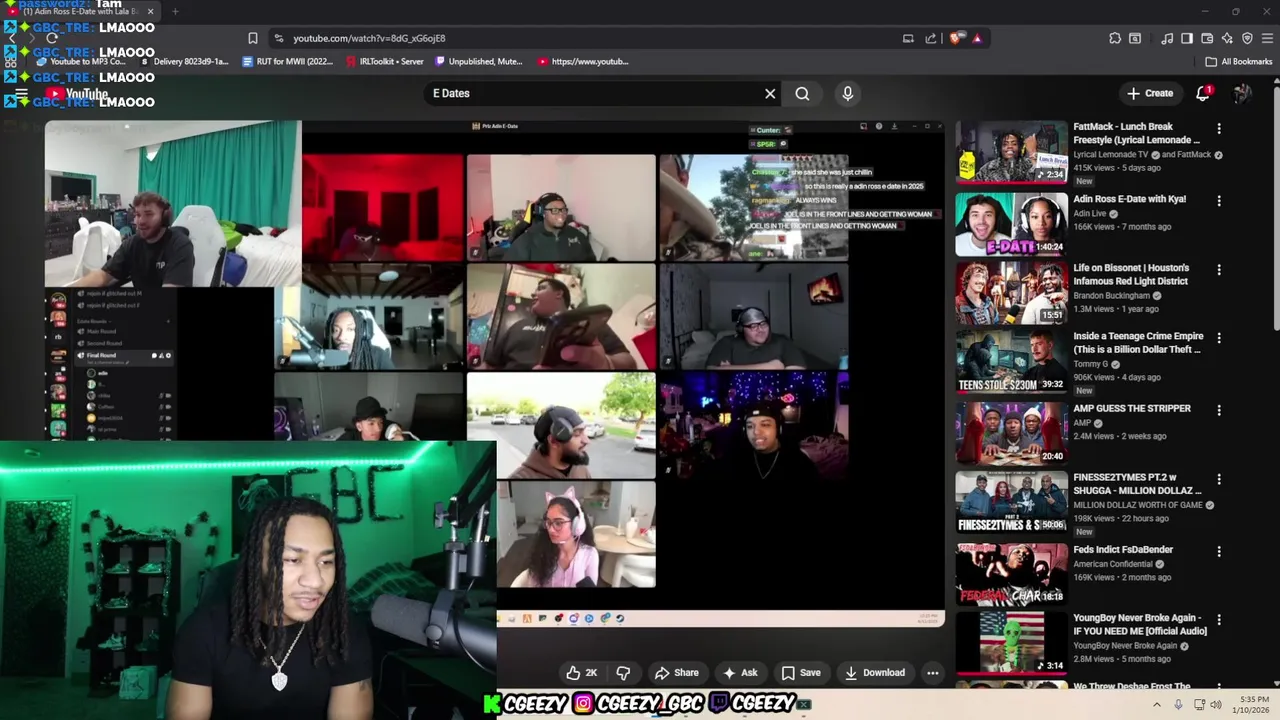Open options for AMP GUESS THE STRIPPER

tap(1218, 410)
